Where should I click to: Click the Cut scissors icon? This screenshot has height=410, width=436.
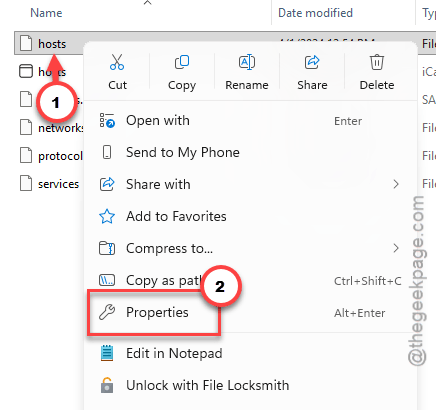[x=117, y=62]
